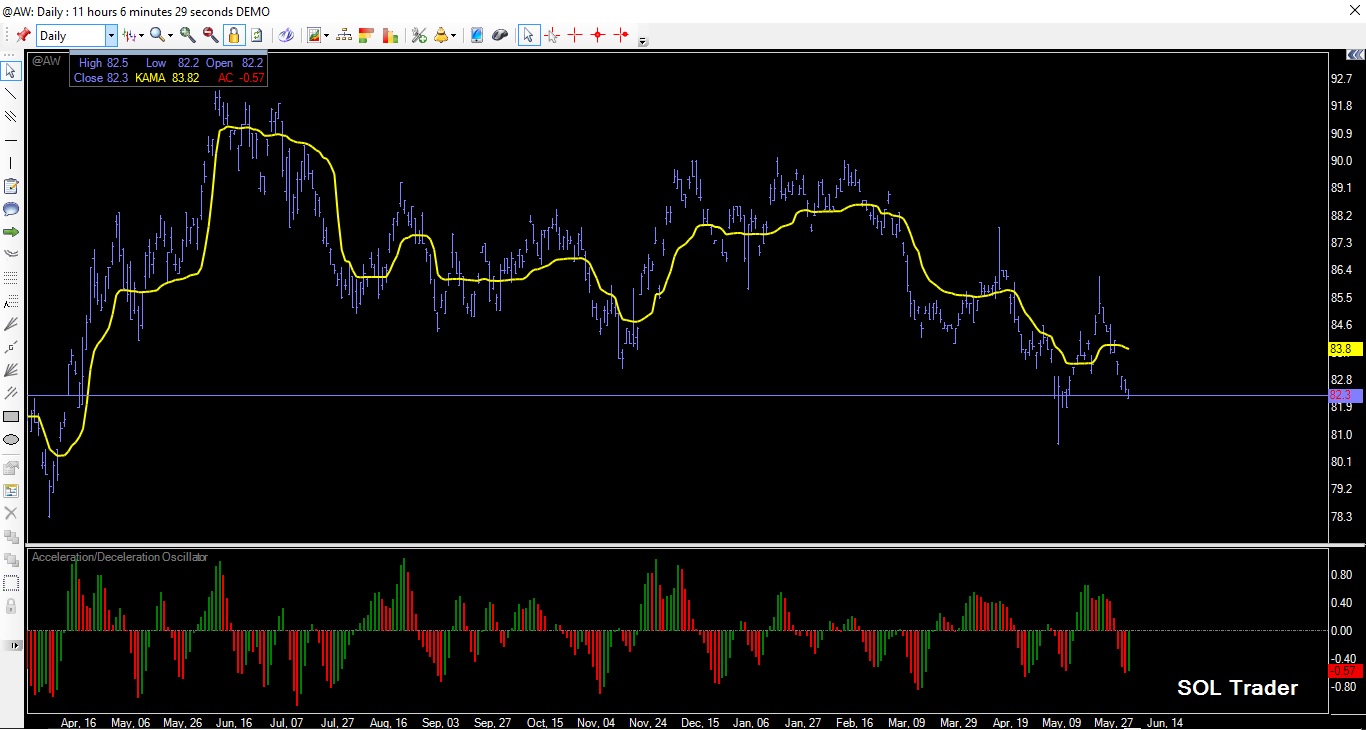This screenshot has height=730, width=1366.
Task: Click the computer mouse icon
Action: (500, 35)
